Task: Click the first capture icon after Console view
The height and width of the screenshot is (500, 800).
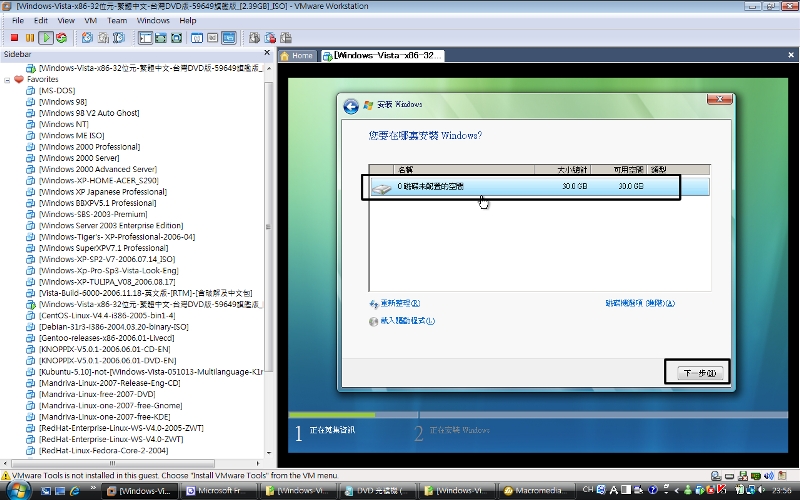Action: (x=254, y=38)
